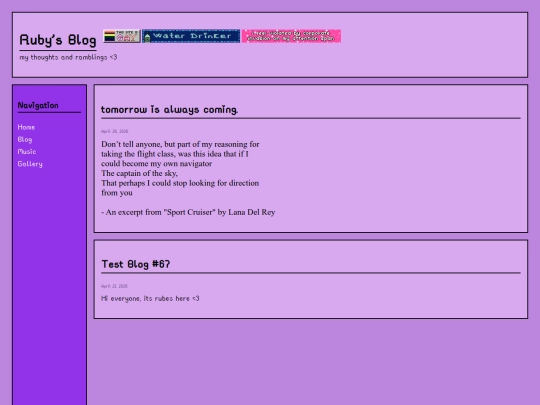The height and width of the screenshot is (405, 540).
Task: Click the line beginning "Don't tell anyone"
Action: click(180, 144)
